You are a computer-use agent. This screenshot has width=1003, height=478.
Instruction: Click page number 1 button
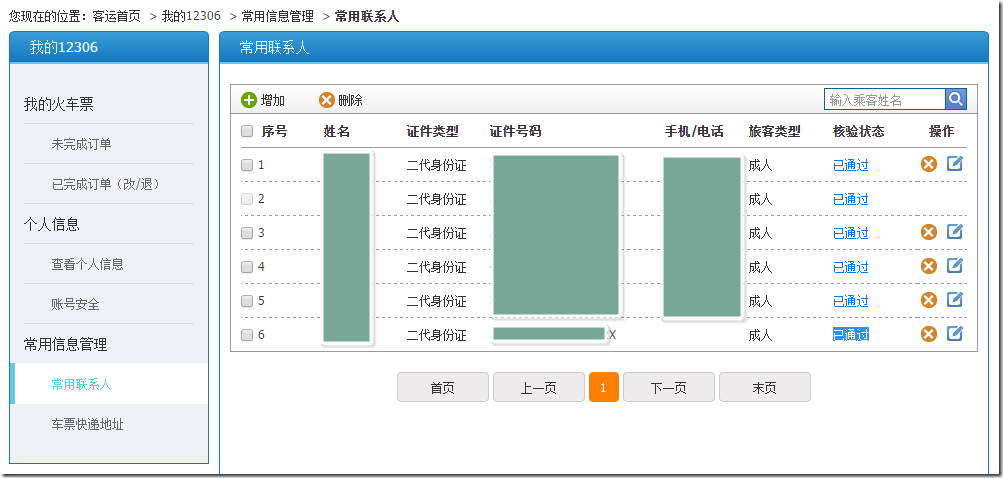pos(604,387)
